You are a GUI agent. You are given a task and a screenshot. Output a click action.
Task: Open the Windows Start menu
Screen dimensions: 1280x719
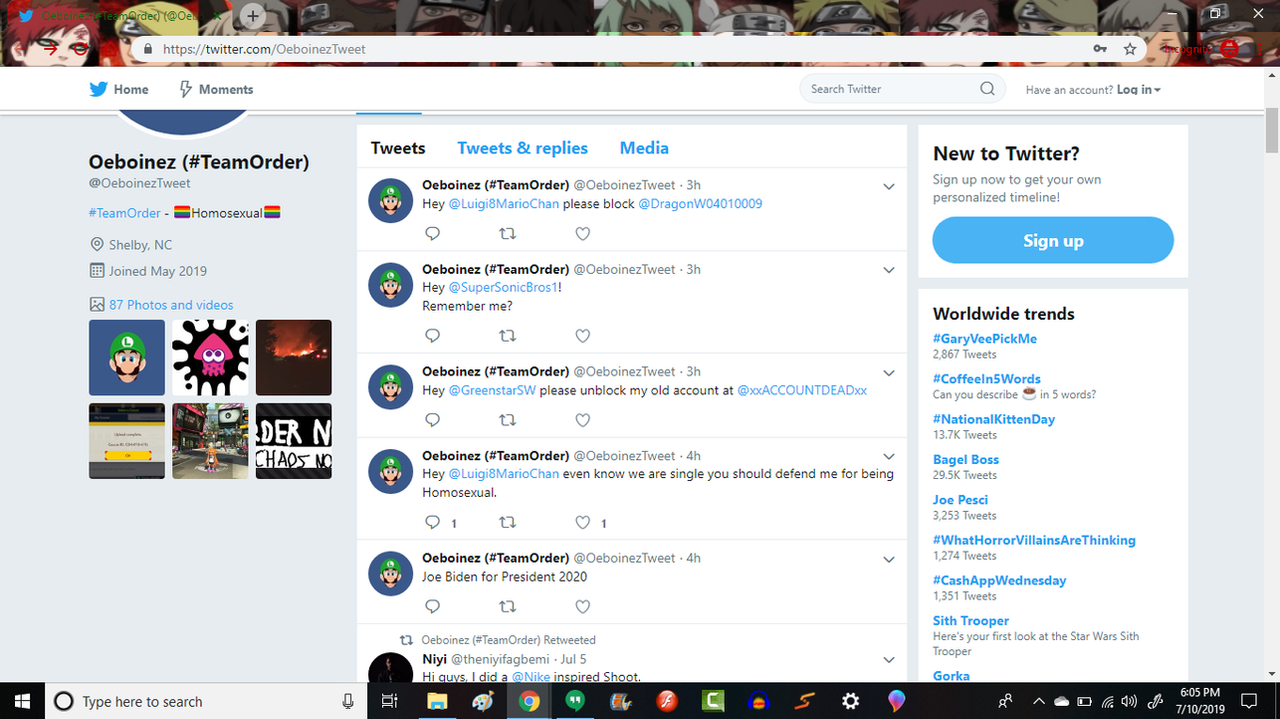22,701
